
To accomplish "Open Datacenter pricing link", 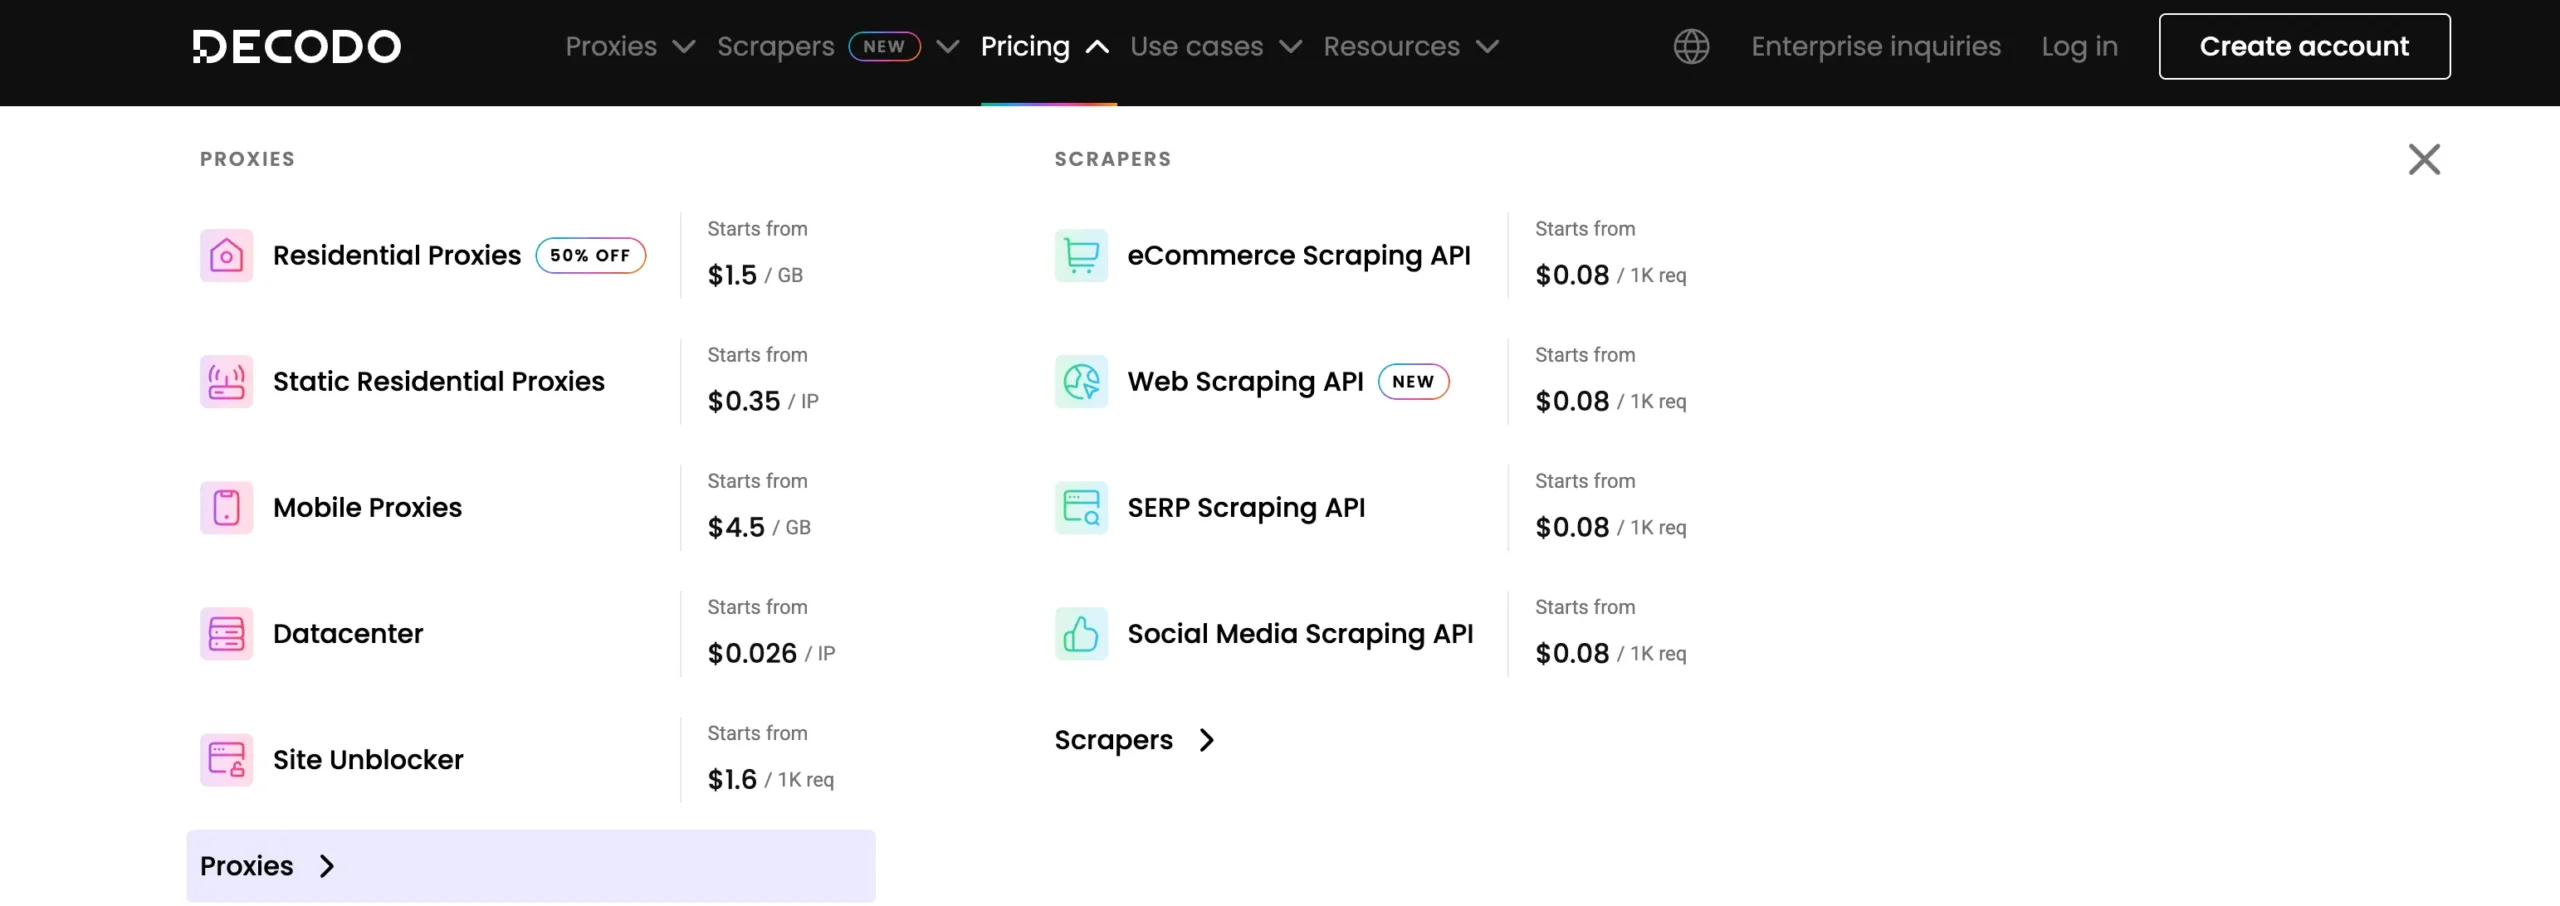I will click(x=348, y=633).
